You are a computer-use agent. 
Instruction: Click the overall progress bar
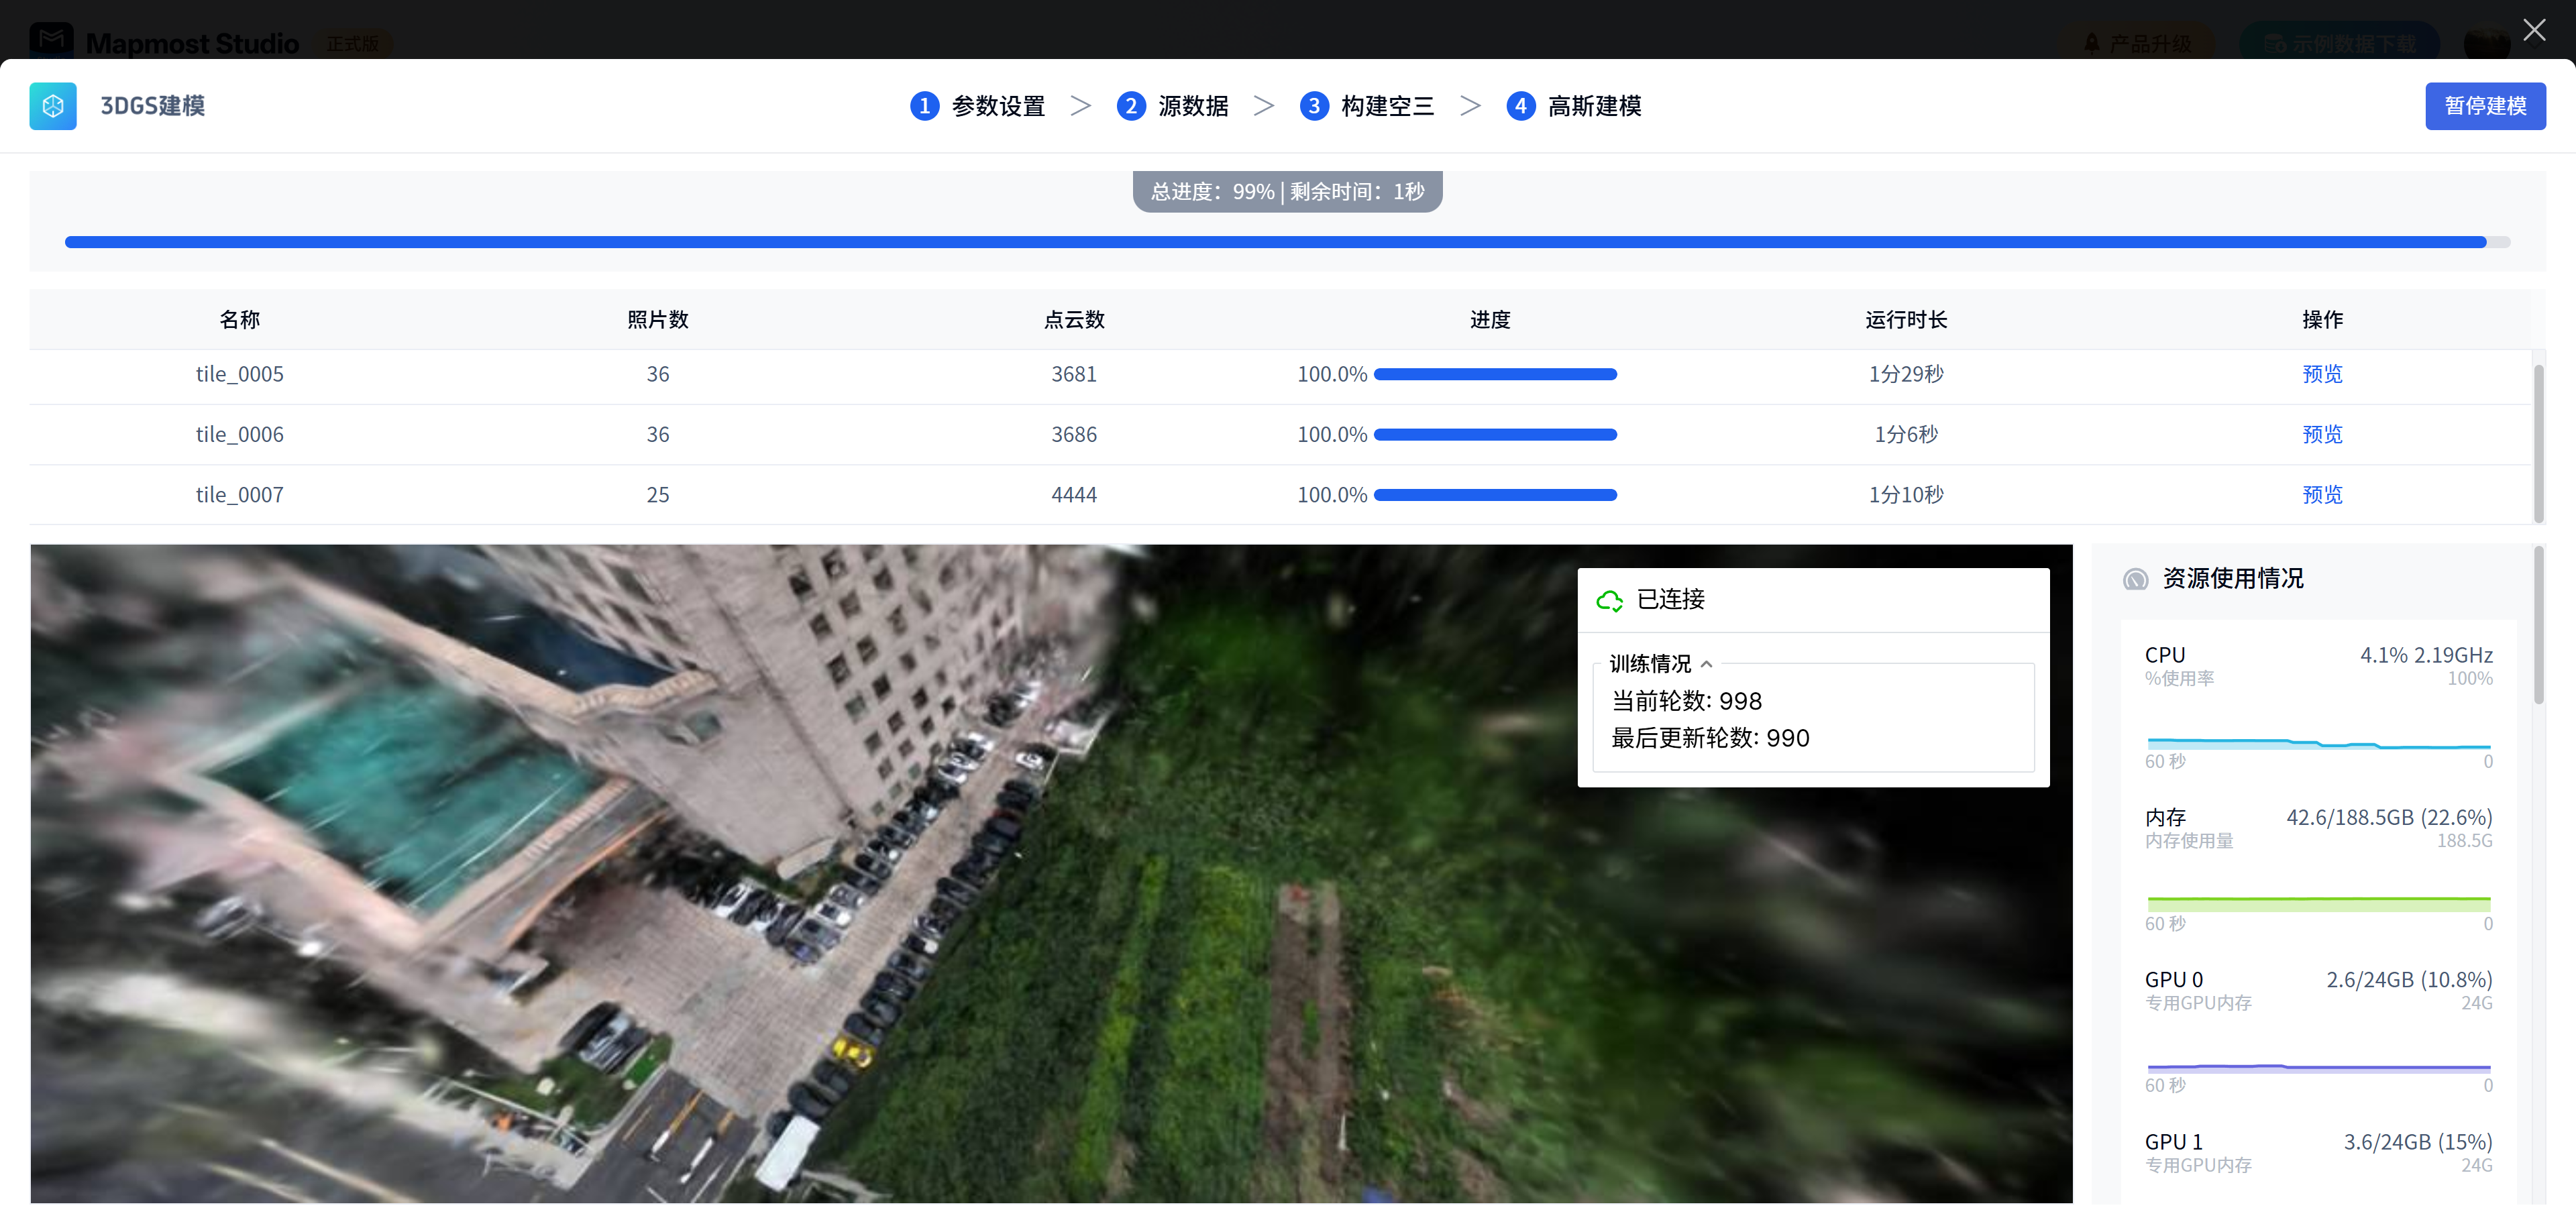pos(1286,242)
